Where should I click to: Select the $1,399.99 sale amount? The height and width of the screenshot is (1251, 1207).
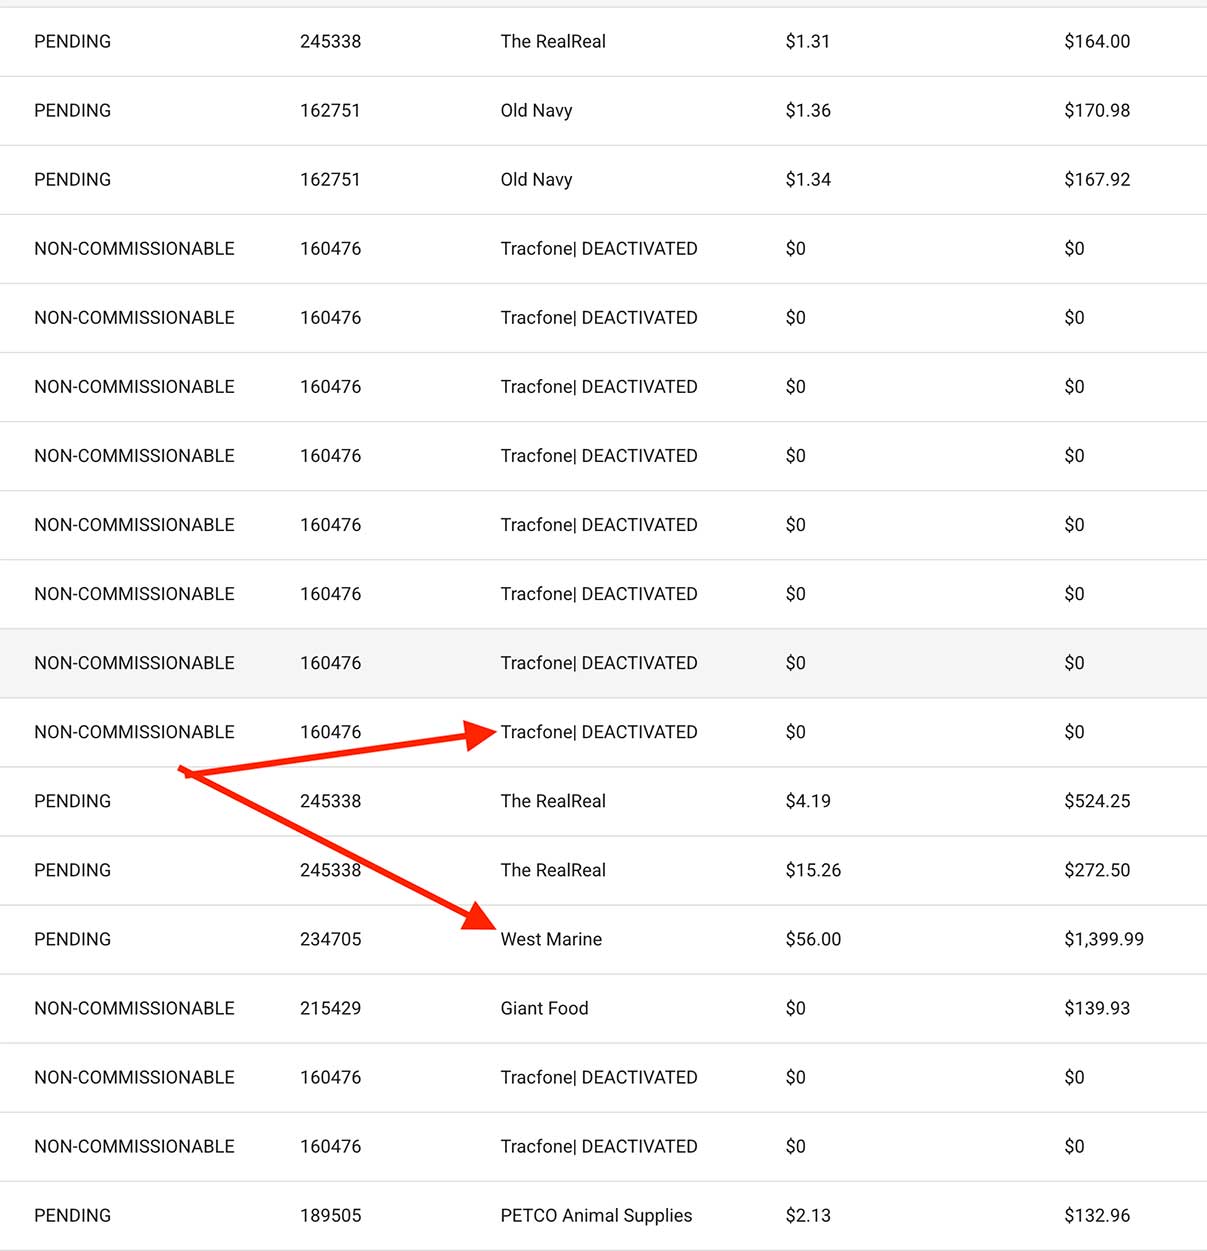1104,939
